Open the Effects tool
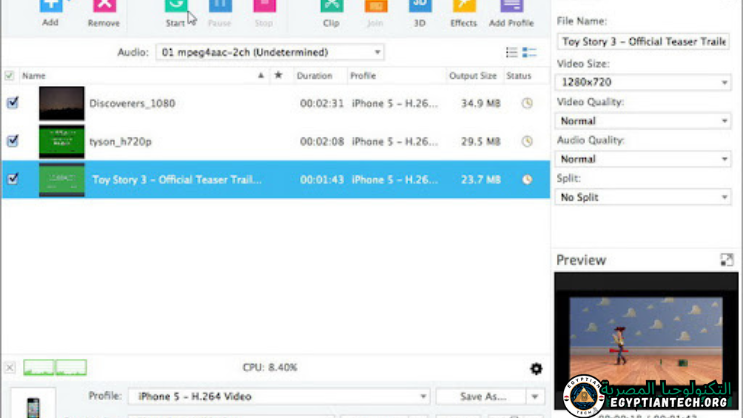Image resolution: width=743 pixels, height=418 pixels. click(464, 8)
